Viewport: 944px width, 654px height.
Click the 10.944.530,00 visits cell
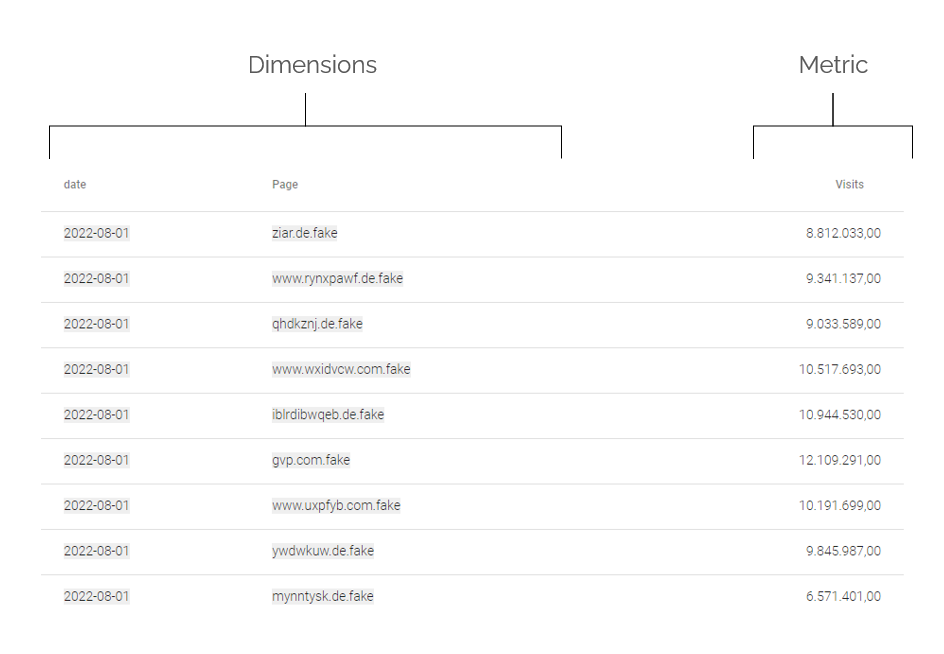[x=840, y=415]
